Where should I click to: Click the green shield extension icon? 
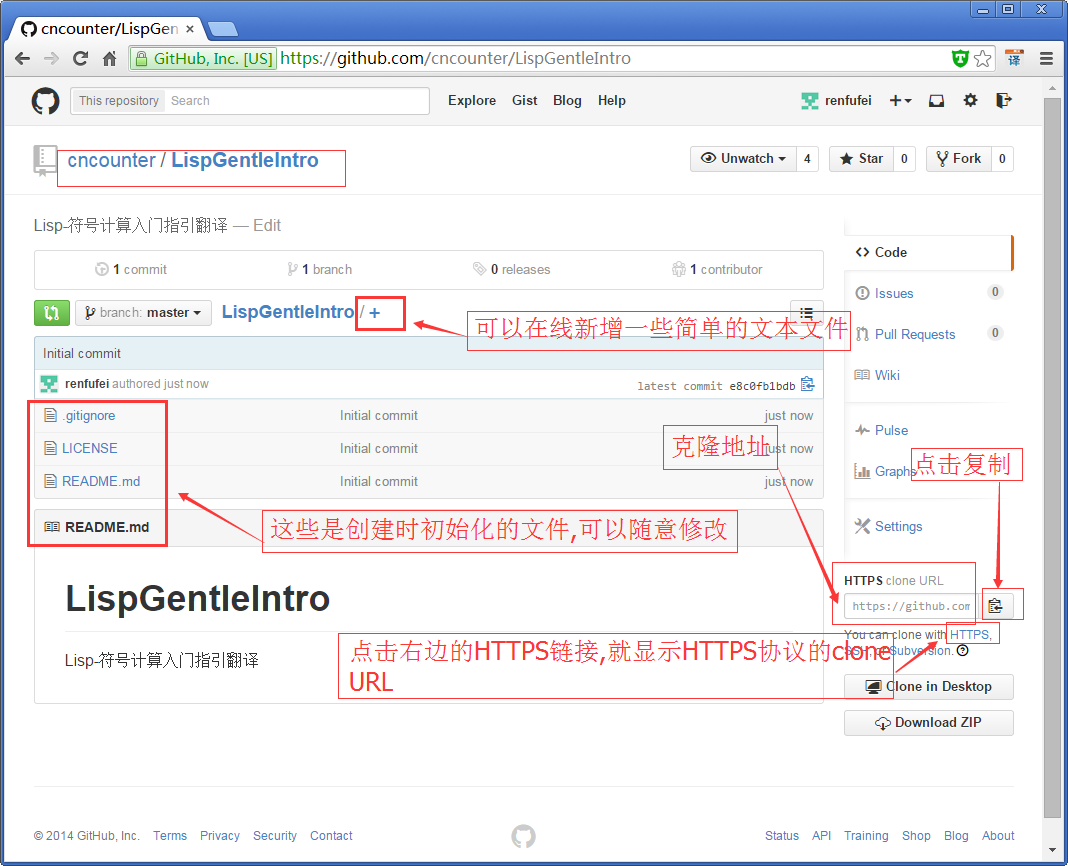point(960,59)
